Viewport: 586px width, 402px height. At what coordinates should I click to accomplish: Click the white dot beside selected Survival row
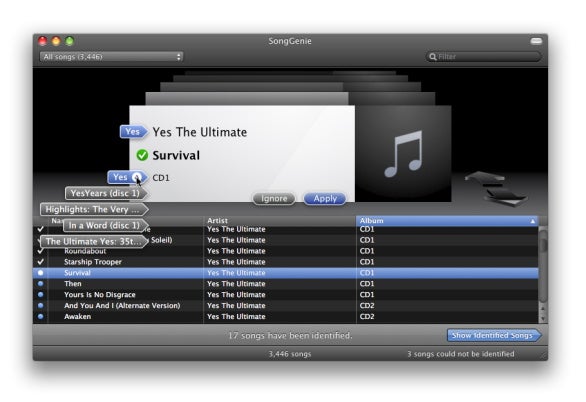40,273
